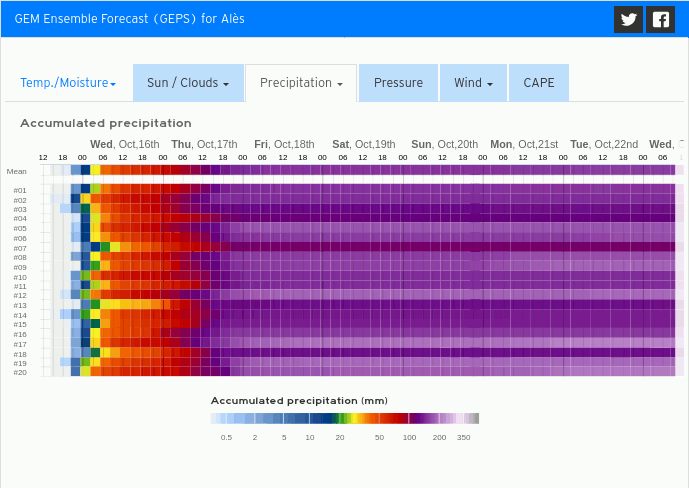Click ensemble member #07 label
Viewport: 689px width, 488px height.
coord(20,248)
